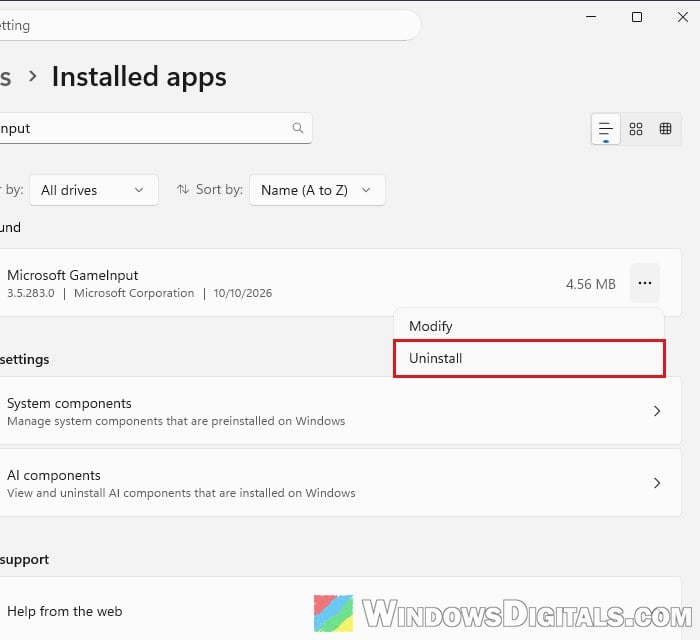Click the Installed apps page heading
The image size is (700, 640).
click(139, 76)
